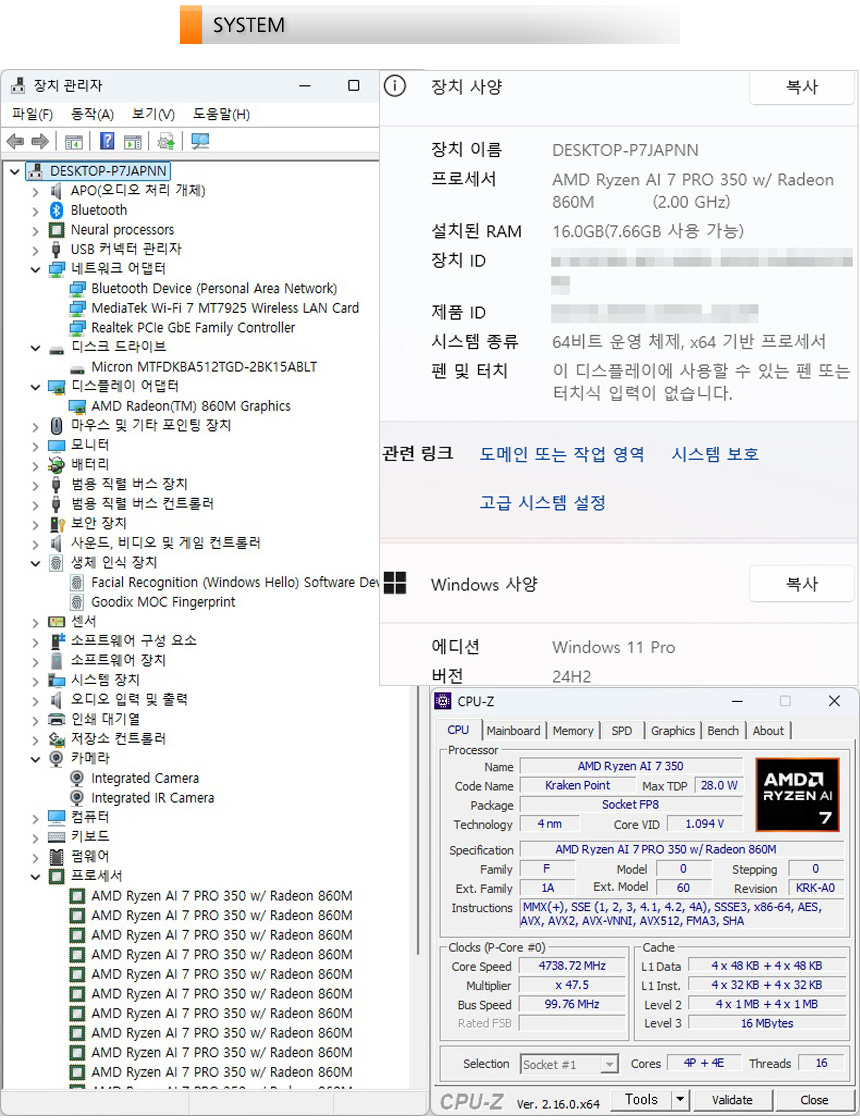Switch to the Bench tab in CPU-Z
The width and height of the screenshot is (860, 1120).
click(723, 731)
